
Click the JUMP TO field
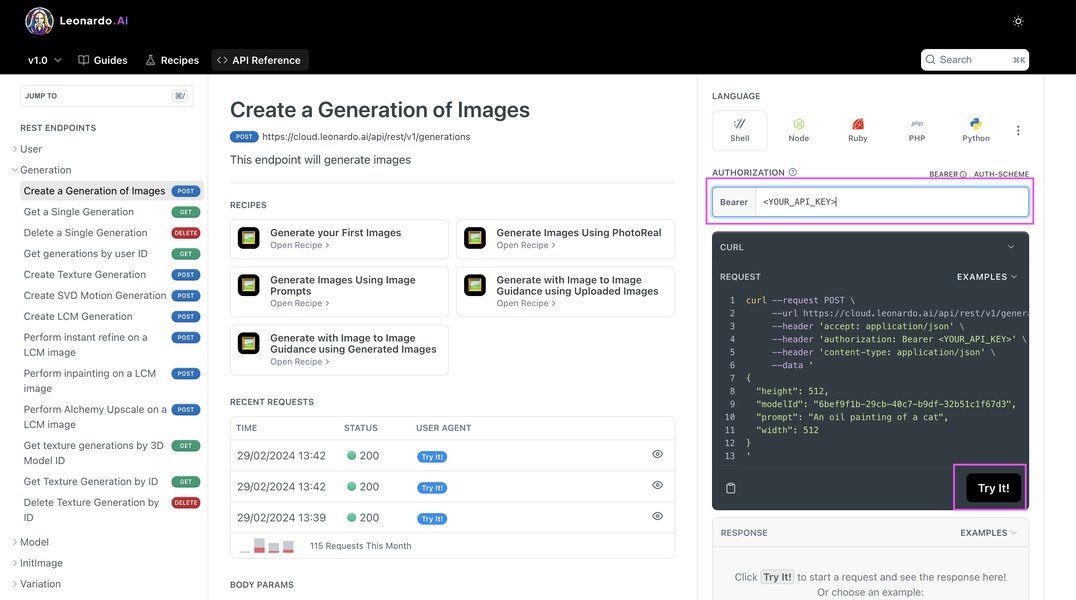pyautogui.click(x=106, y=96)
